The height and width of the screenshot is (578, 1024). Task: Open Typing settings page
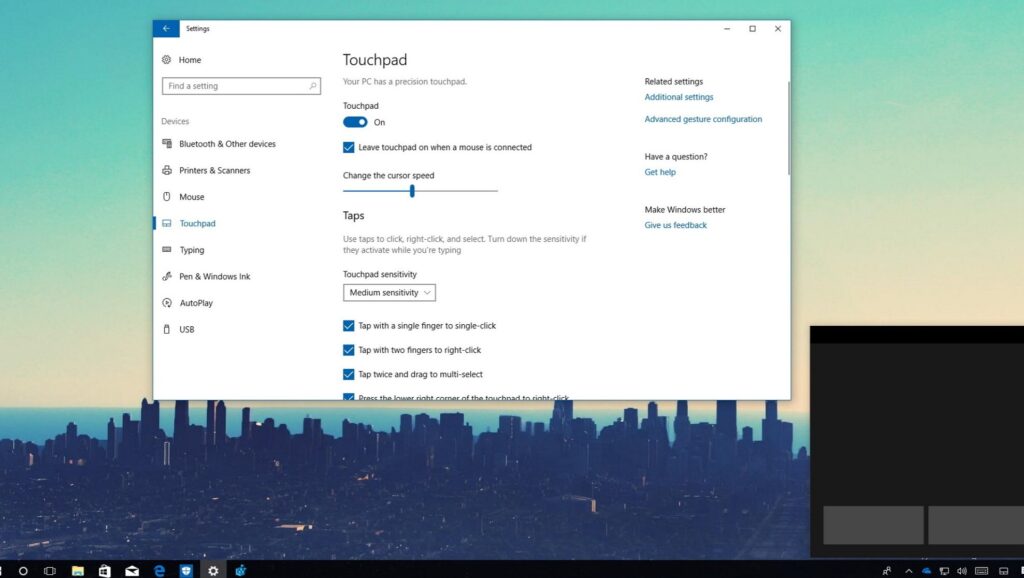[x=191, y=250]
